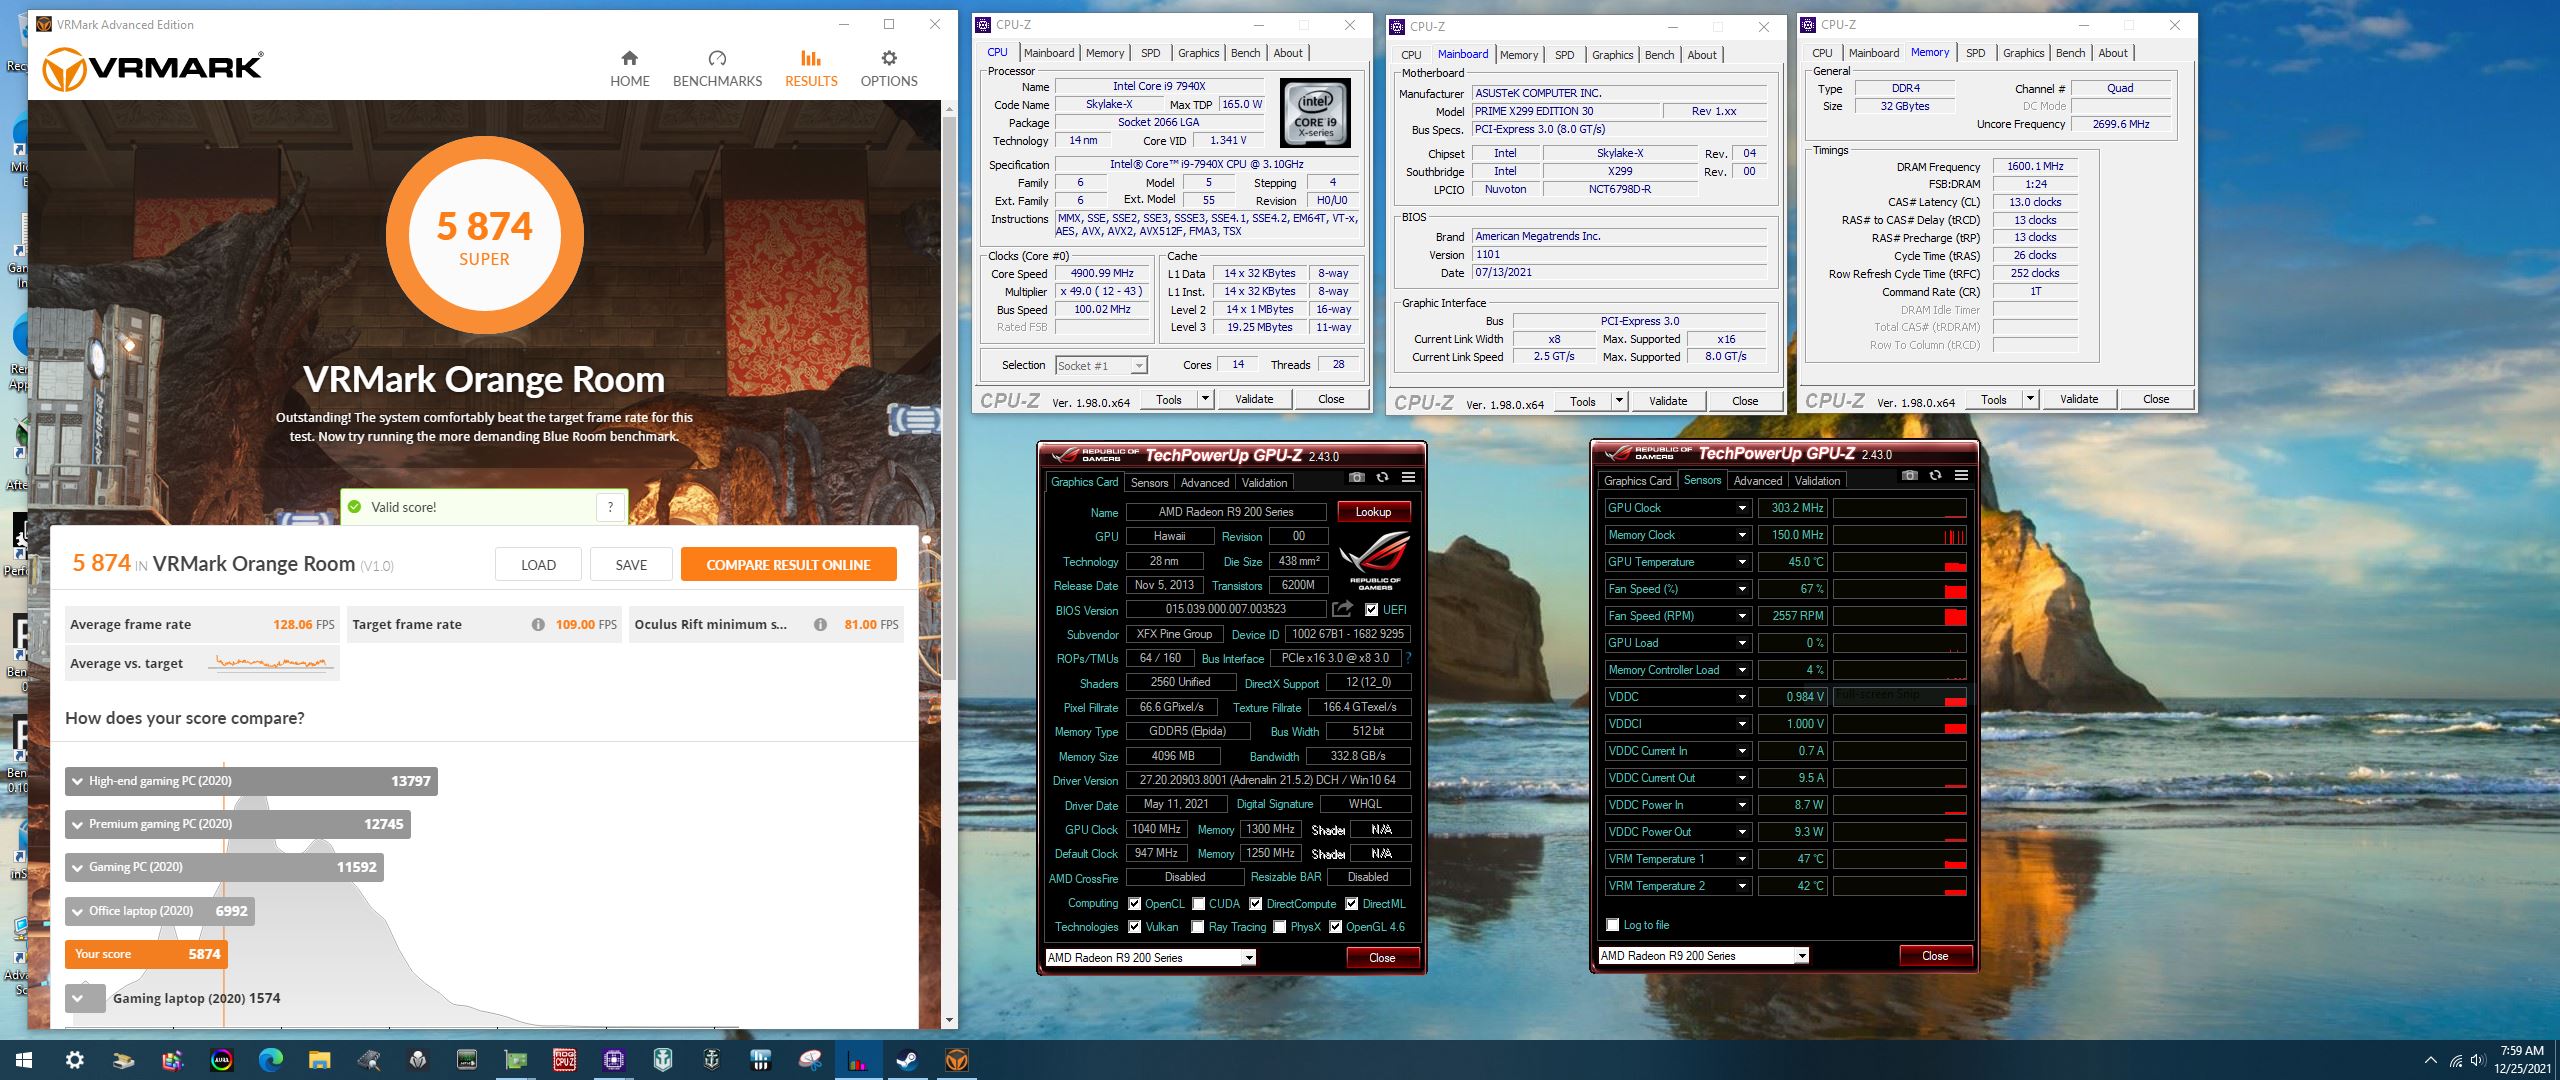Open the Validation tab in GPU-Z Sensors window
The width and height of the screenshot is (2560, 1080).
[x=1817, y=480]
